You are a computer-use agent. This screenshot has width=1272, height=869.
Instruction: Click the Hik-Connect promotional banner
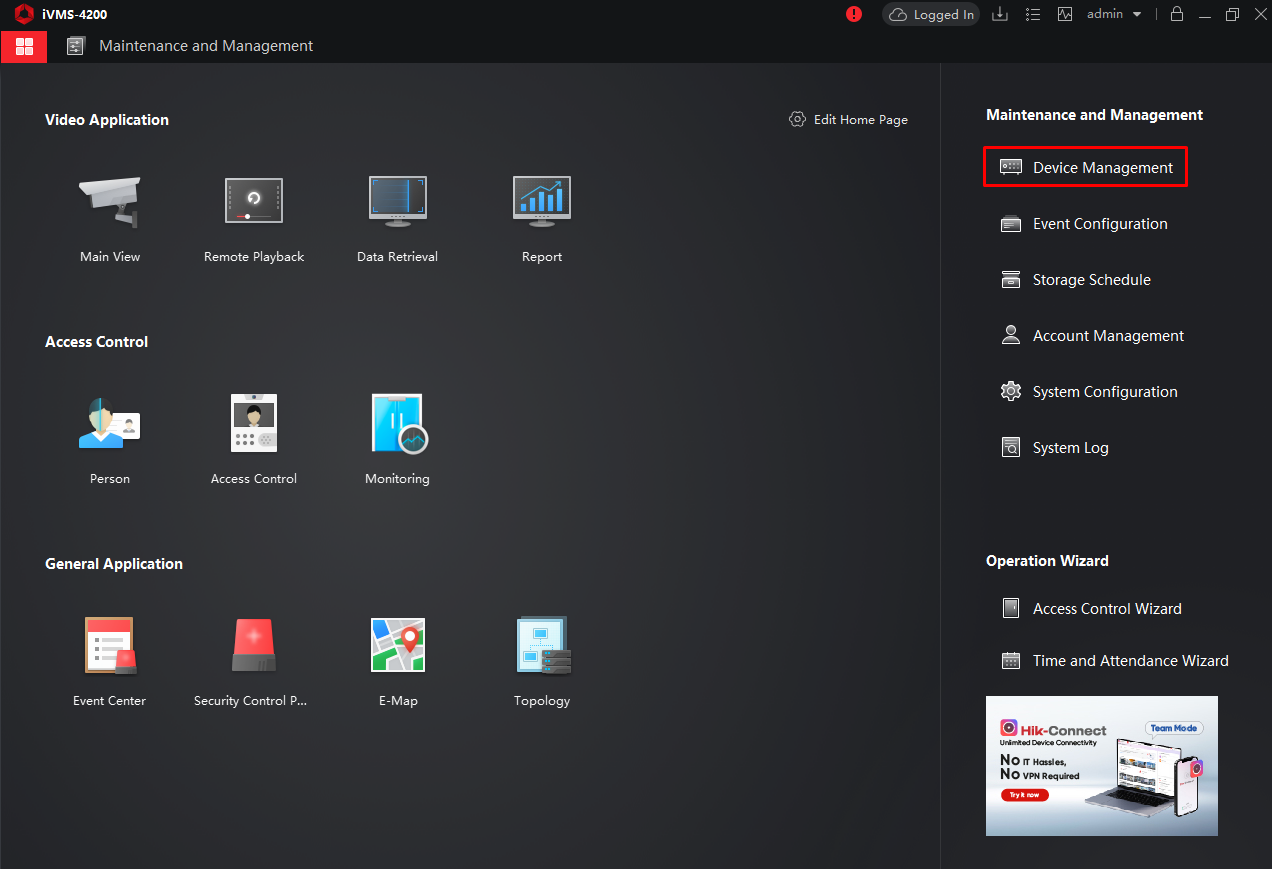pyautogui.click(x=1102, y=766)
